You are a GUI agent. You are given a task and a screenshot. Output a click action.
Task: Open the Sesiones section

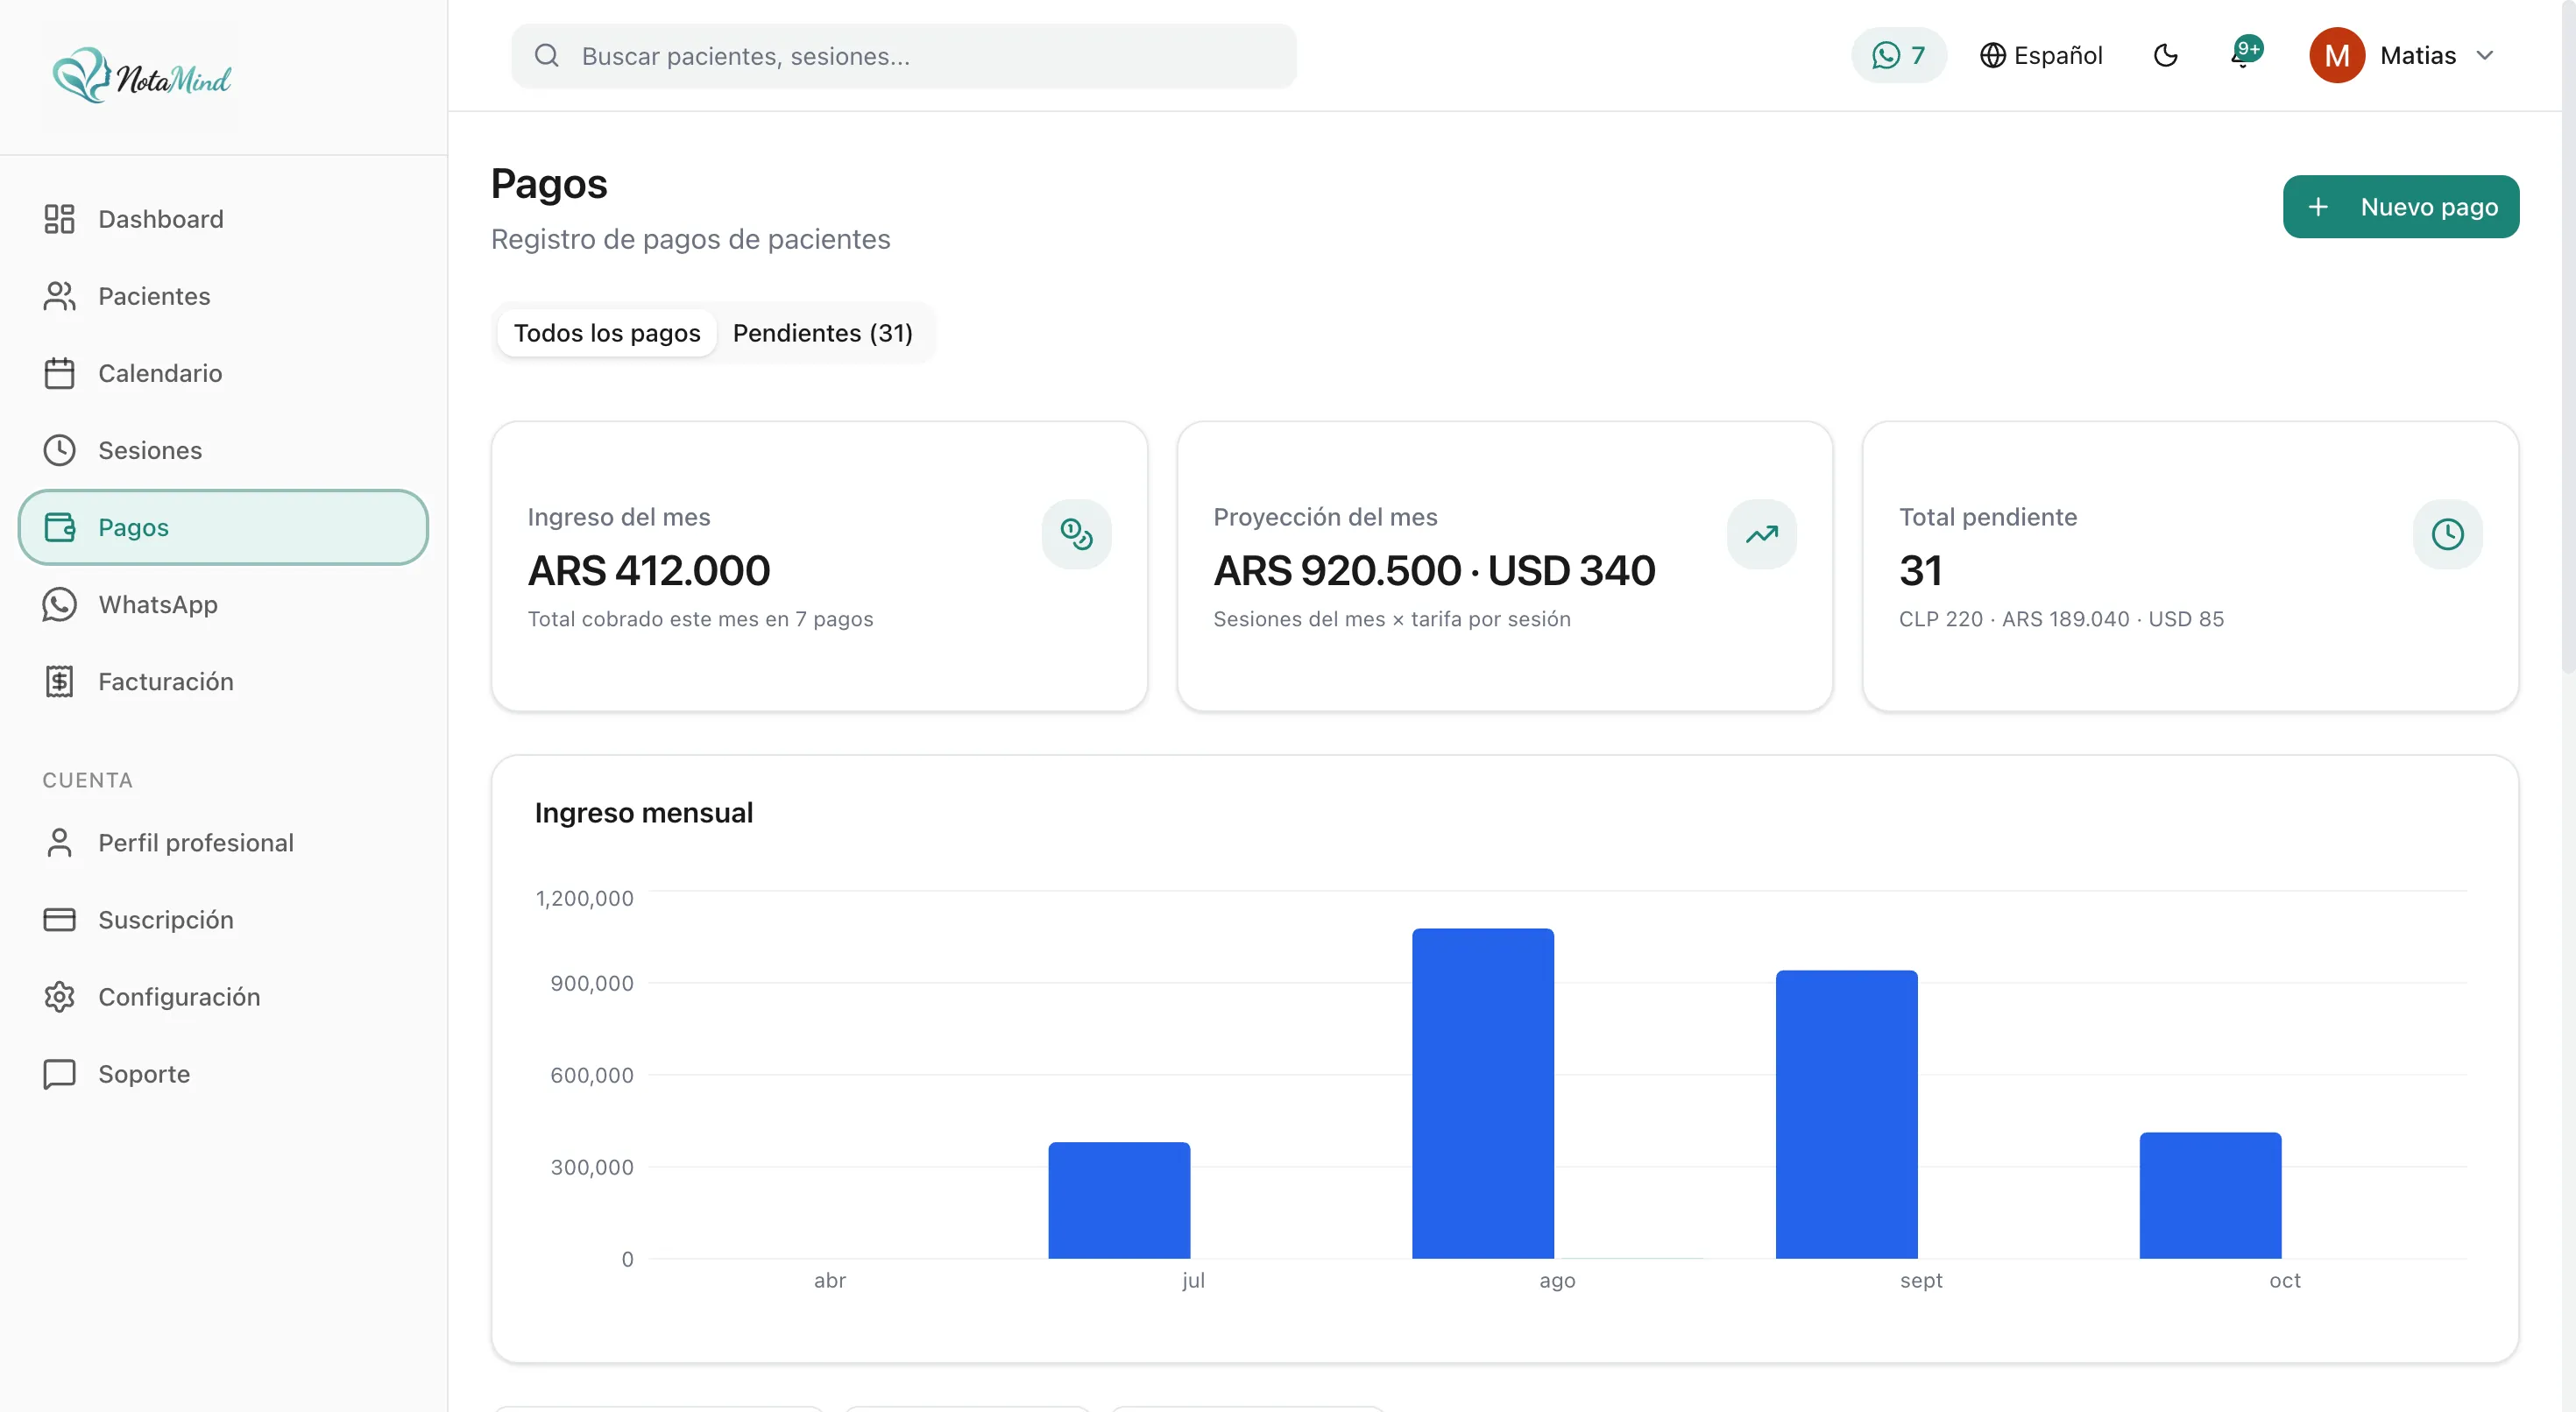[x=223, y=450]
